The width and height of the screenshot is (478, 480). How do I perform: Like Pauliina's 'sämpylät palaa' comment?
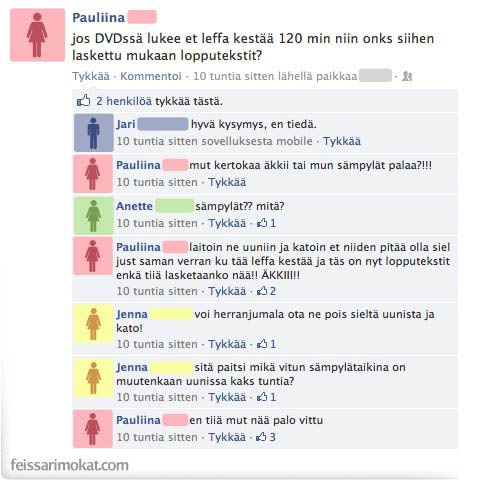[x=227, y=182]
